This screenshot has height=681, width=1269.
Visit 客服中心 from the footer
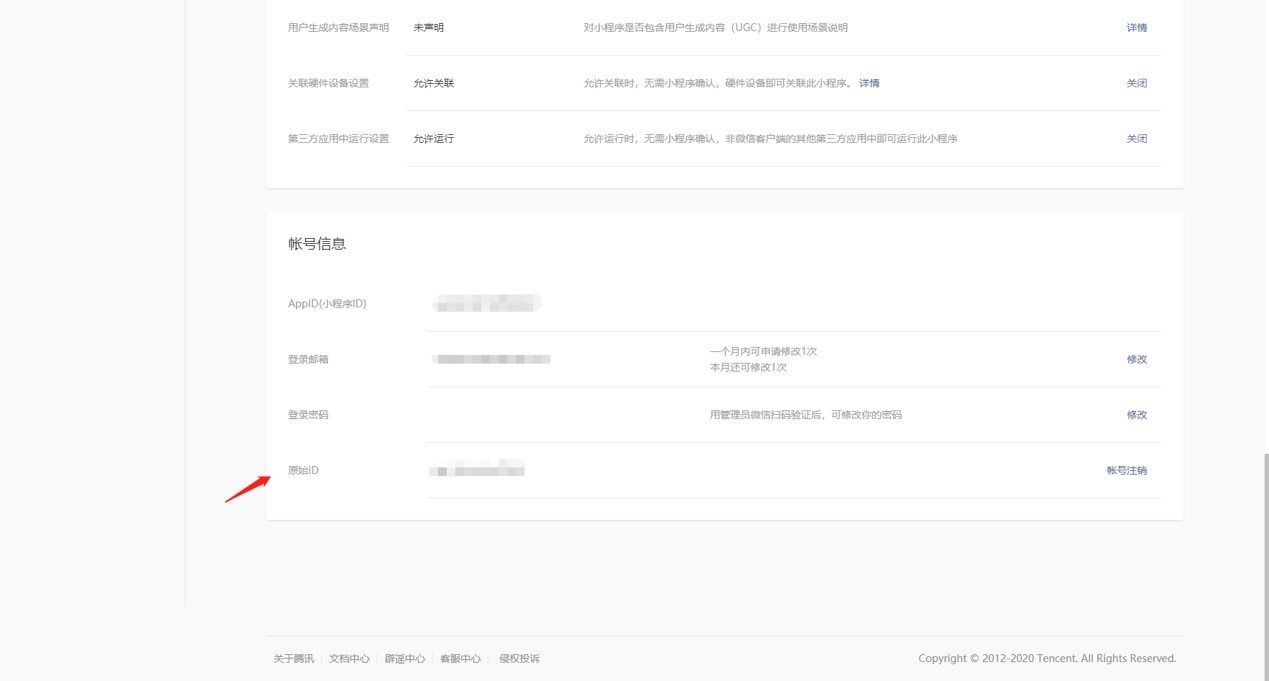coord(460,659)
